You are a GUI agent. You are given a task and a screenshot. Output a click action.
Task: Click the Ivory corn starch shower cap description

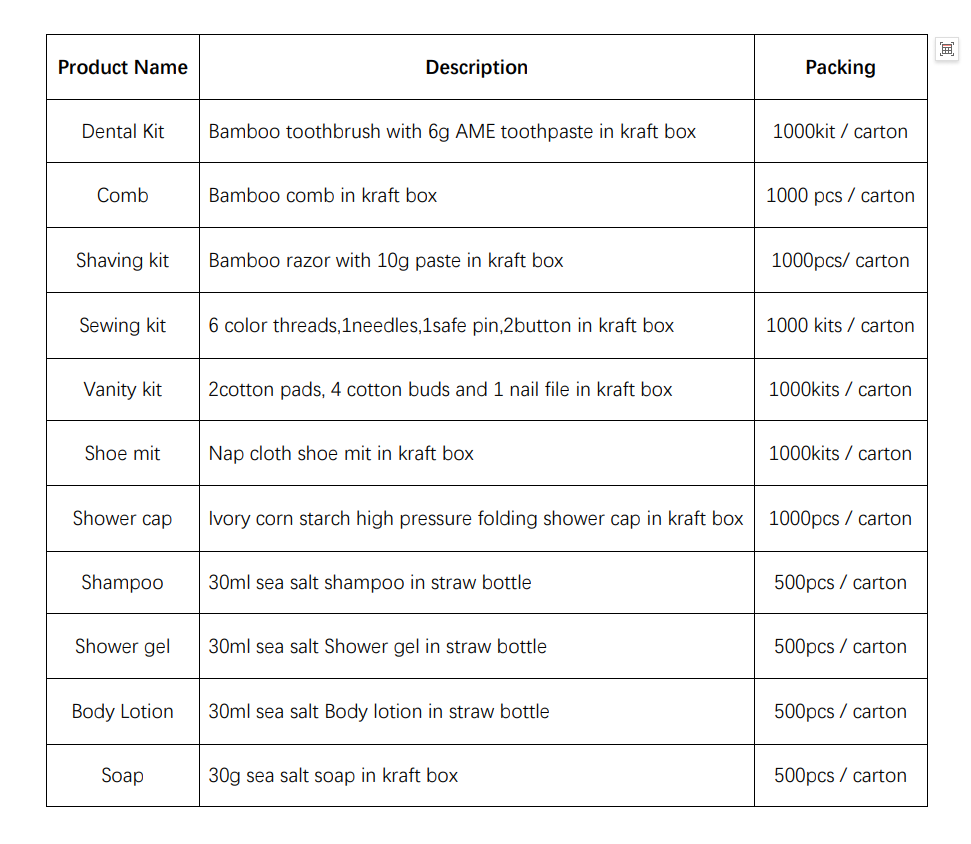coord(476,518)
